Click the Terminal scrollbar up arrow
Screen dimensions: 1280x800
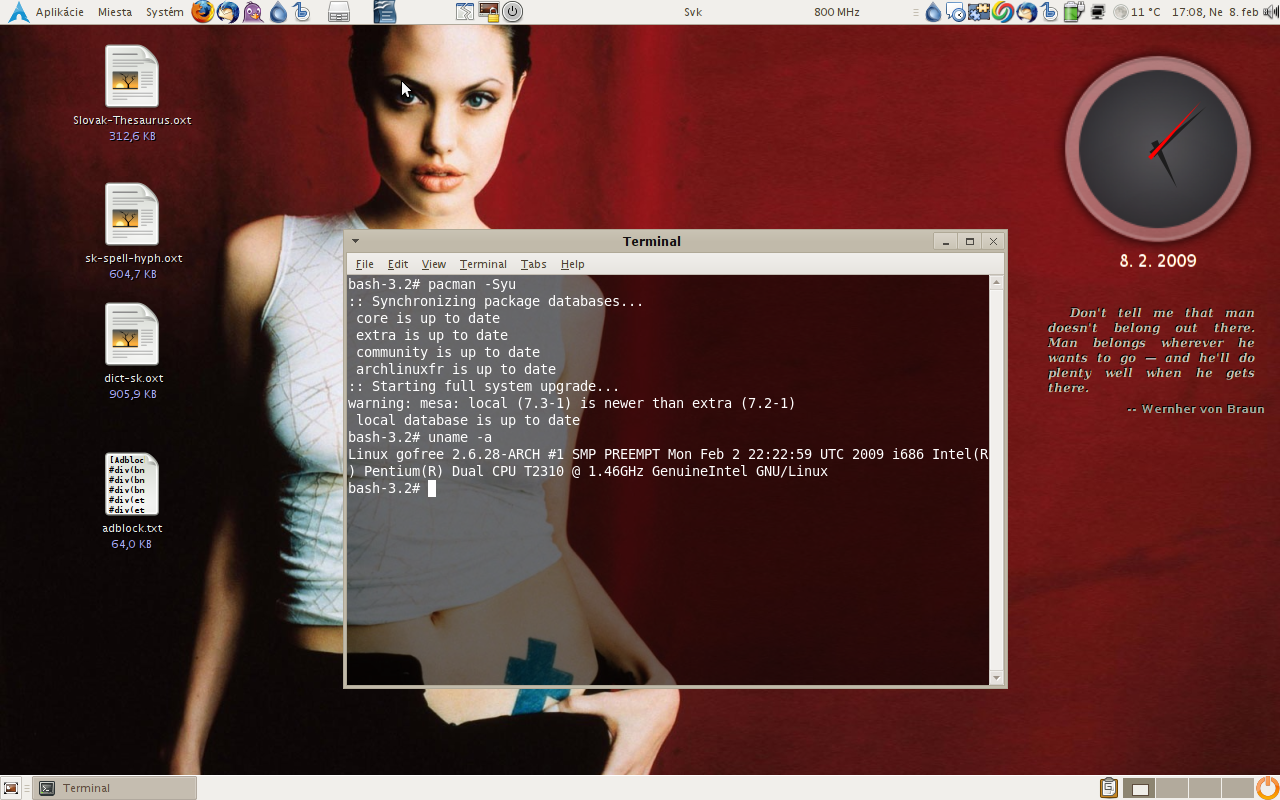[996, 283]
